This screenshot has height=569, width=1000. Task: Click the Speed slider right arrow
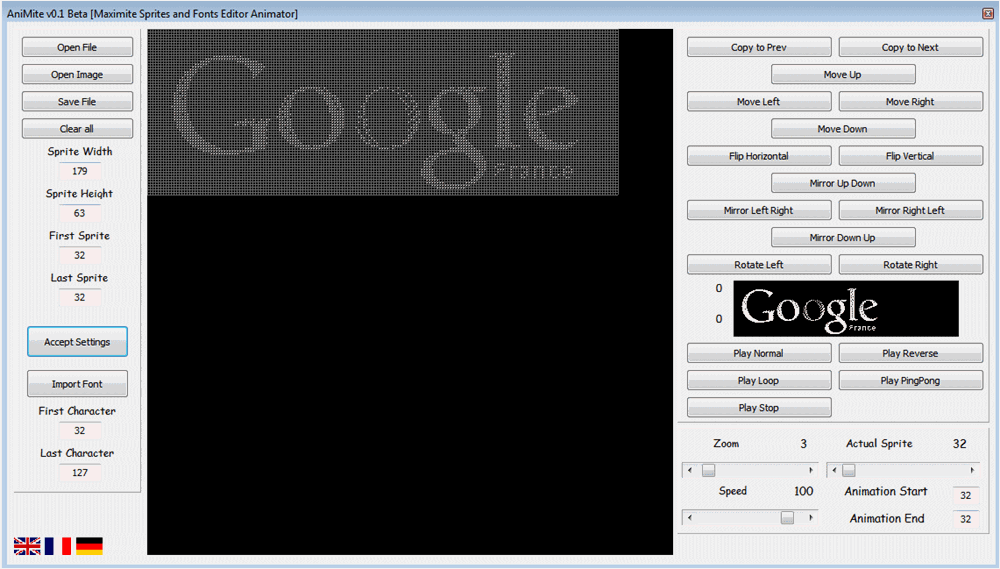(x=811, y=517)
